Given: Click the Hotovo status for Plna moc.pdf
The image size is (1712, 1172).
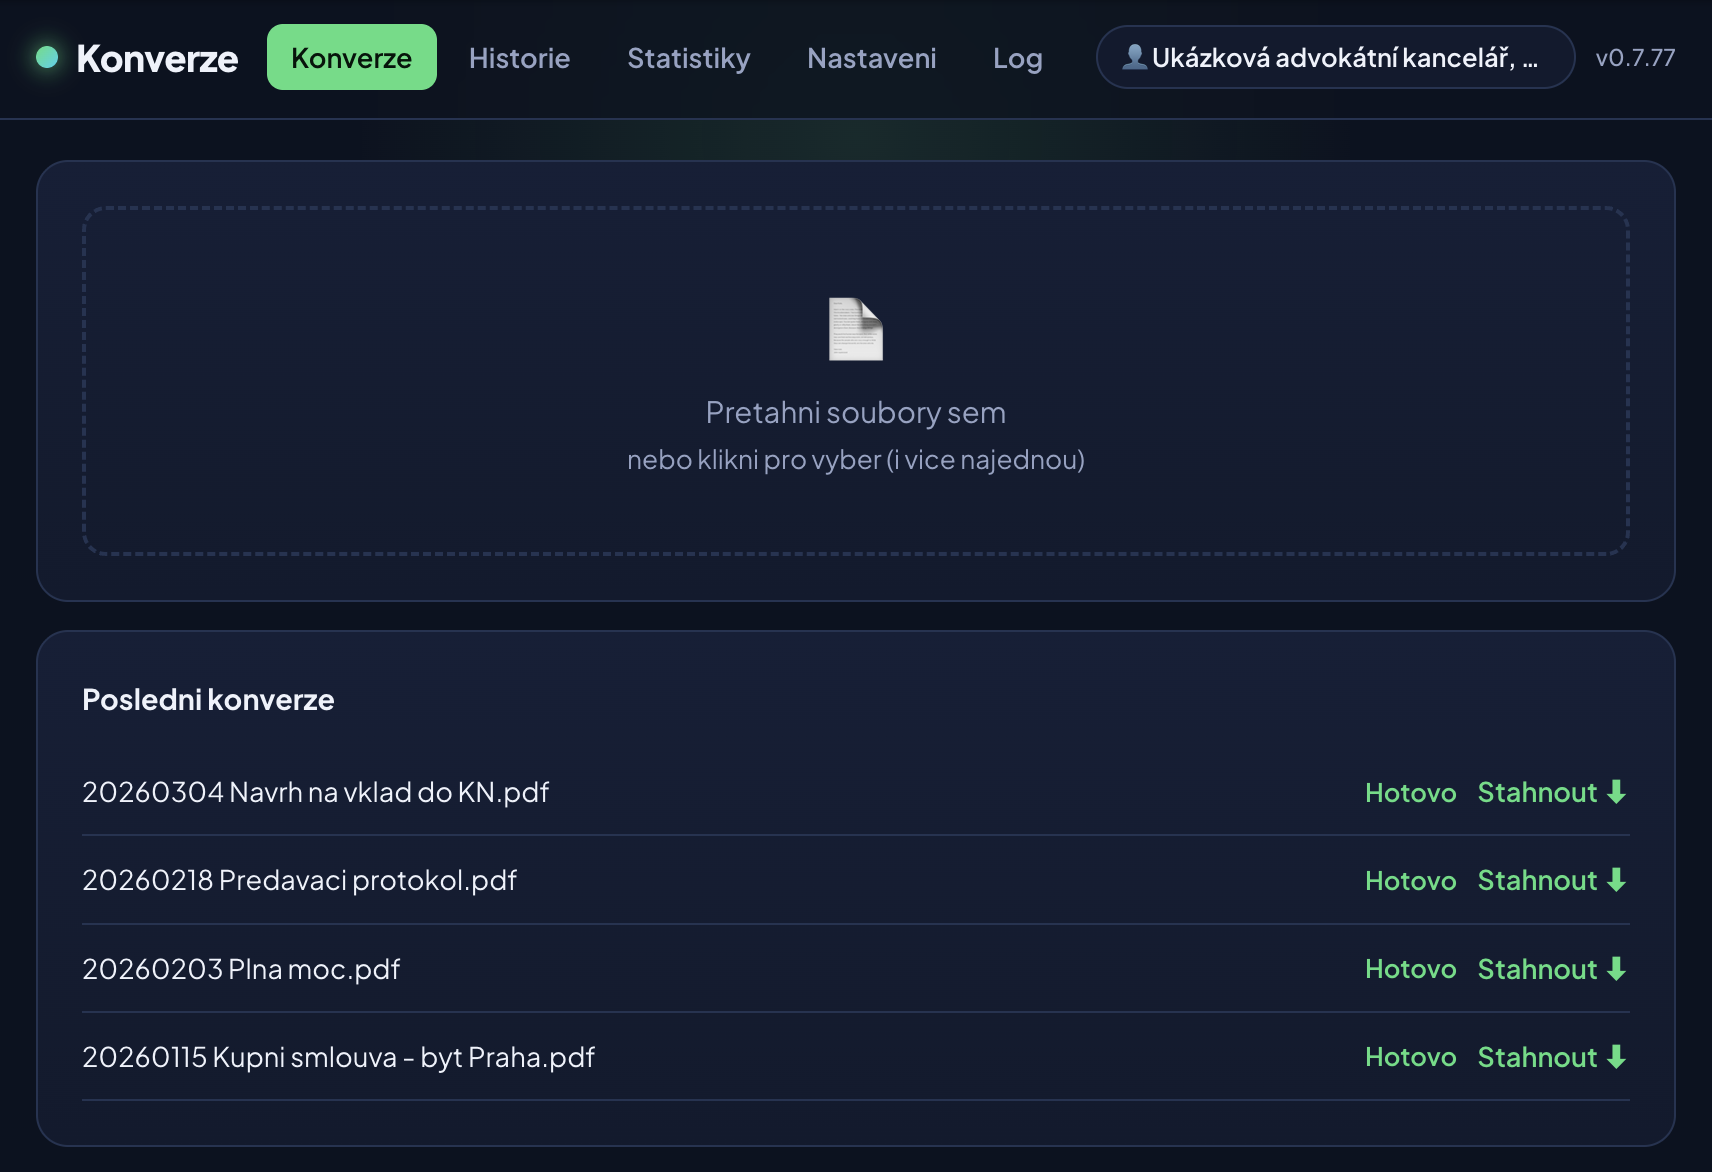Looking at the screenshot, I should [1410, 969].
